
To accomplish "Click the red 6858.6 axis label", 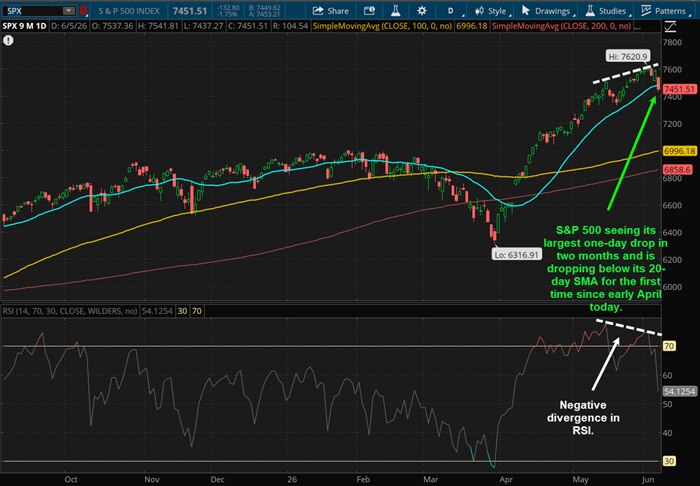I will tap(678, 170).
